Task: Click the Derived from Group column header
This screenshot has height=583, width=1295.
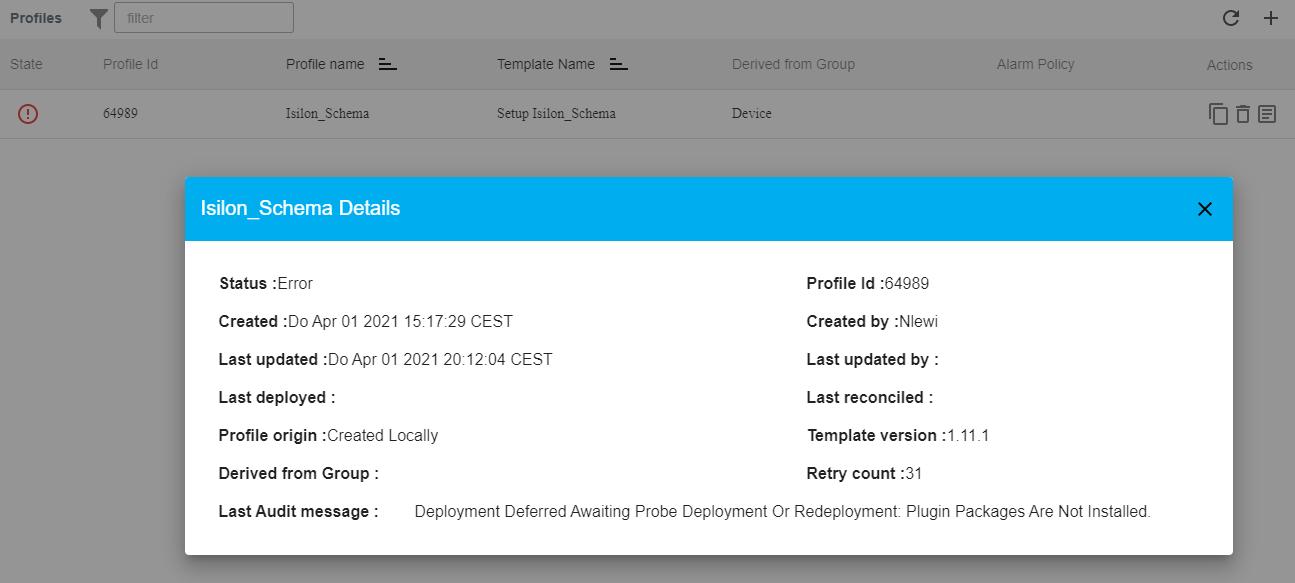Action: click(x=793, y=64)
